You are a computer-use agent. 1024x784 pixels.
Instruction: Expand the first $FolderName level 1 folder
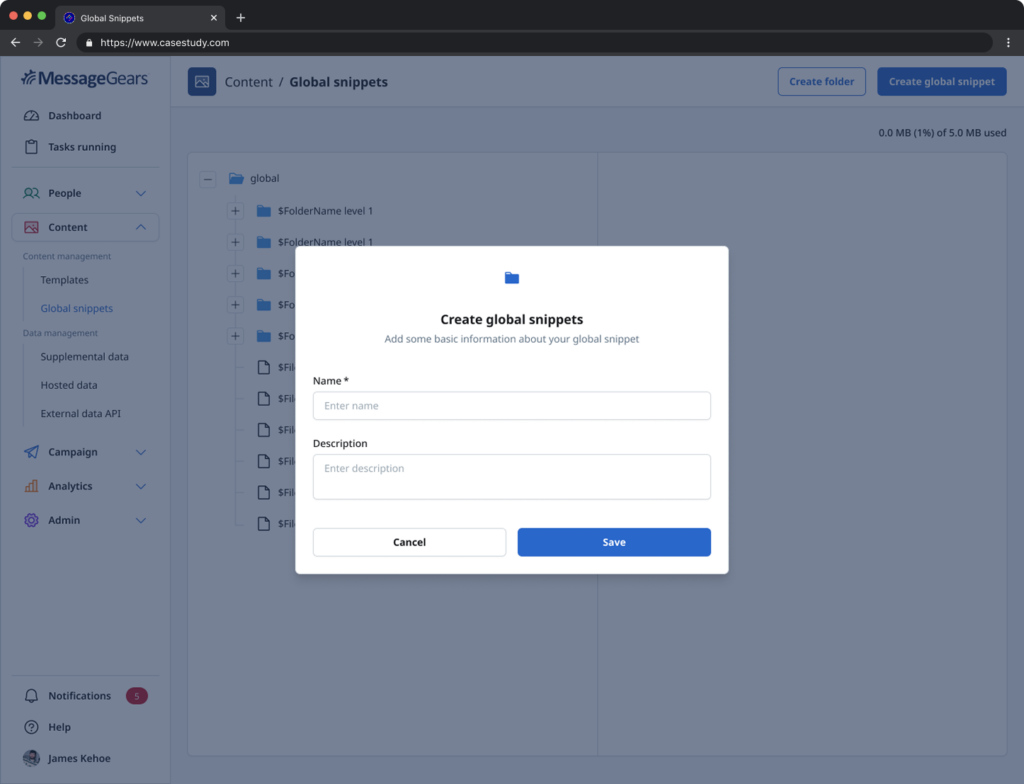235,211
